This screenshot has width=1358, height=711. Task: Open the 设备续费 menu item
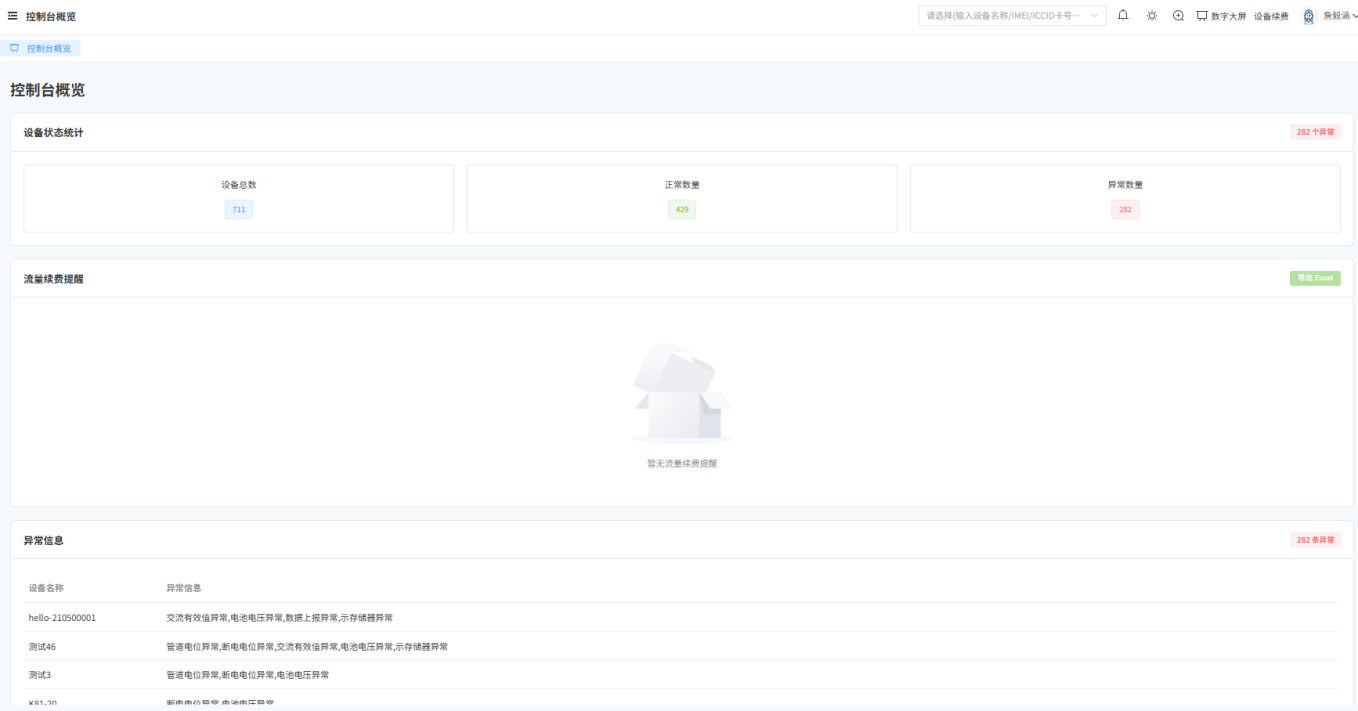[x=1271, y=16]
